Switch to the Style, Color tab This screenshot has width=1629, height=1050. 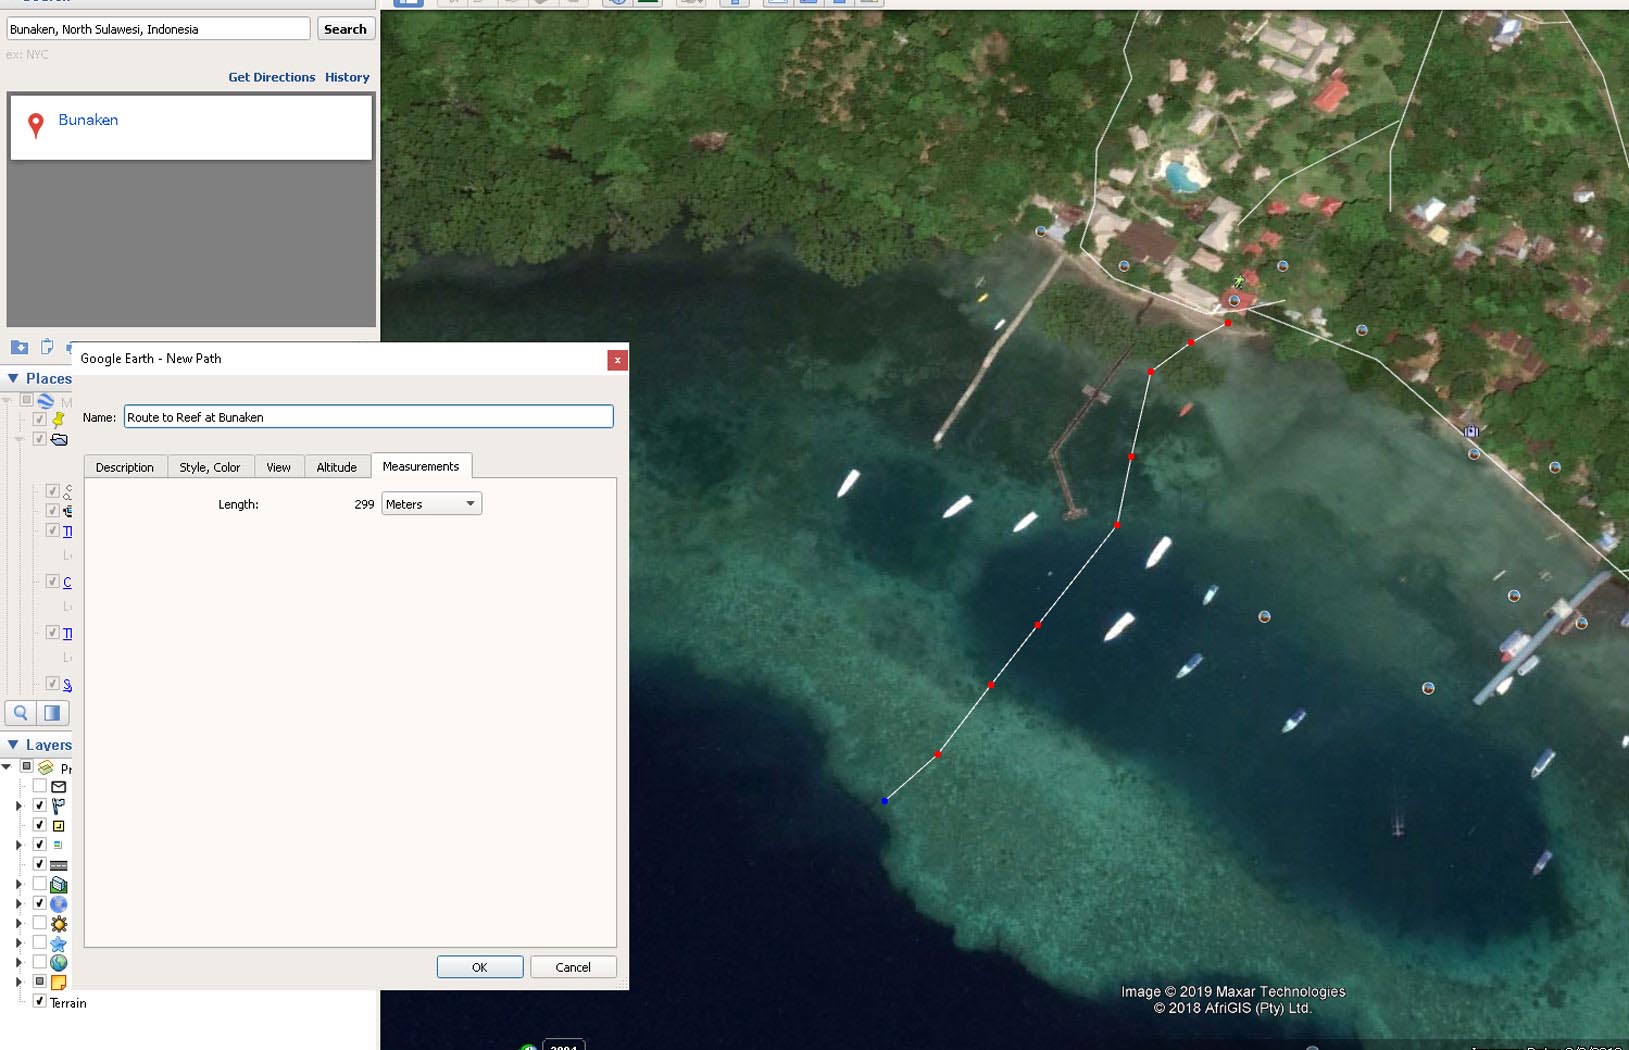(x=210, y=467)
